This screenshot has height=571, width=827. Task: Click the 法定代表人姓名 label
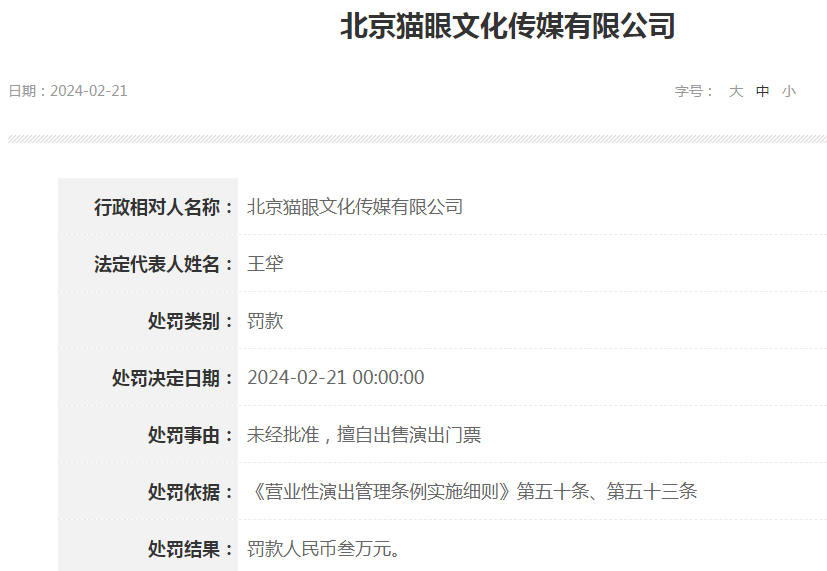pos(164,264)
